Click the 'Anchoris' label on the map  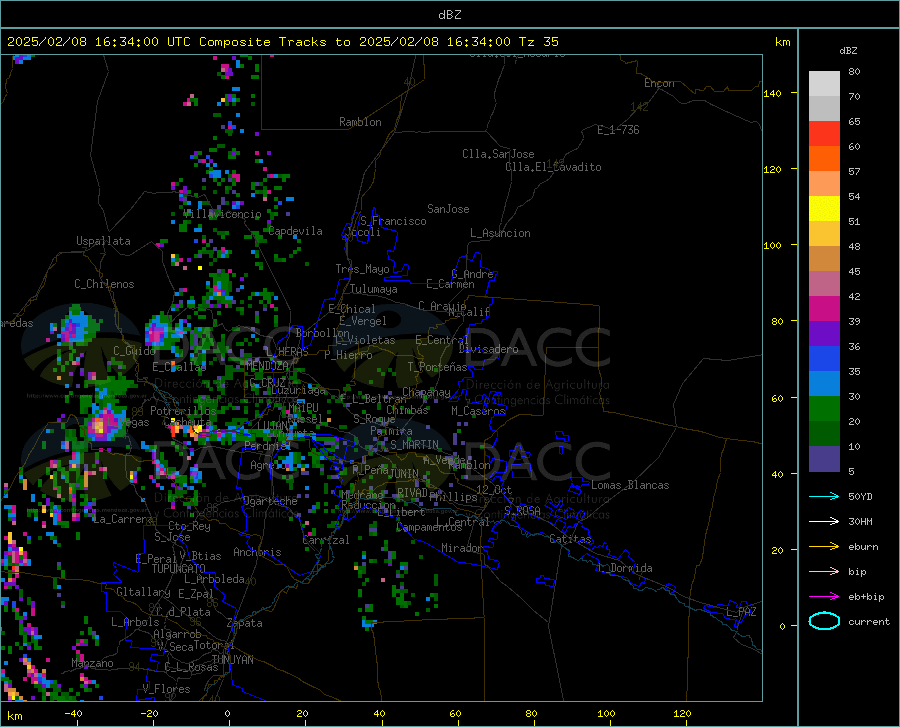click(x=257, y=552)
